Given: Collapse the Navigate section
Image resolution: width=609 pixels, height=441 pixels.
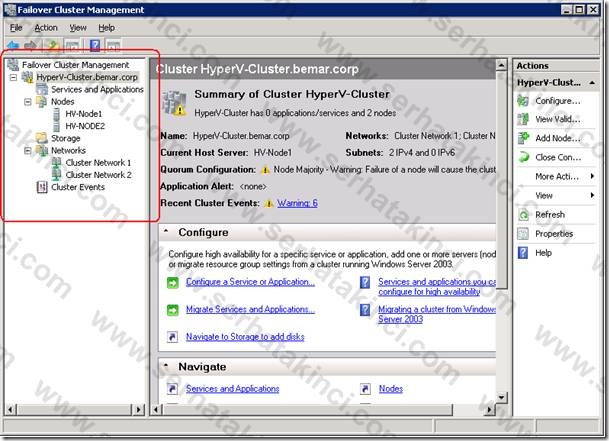Looking at the screenshot, I should 166,366.
